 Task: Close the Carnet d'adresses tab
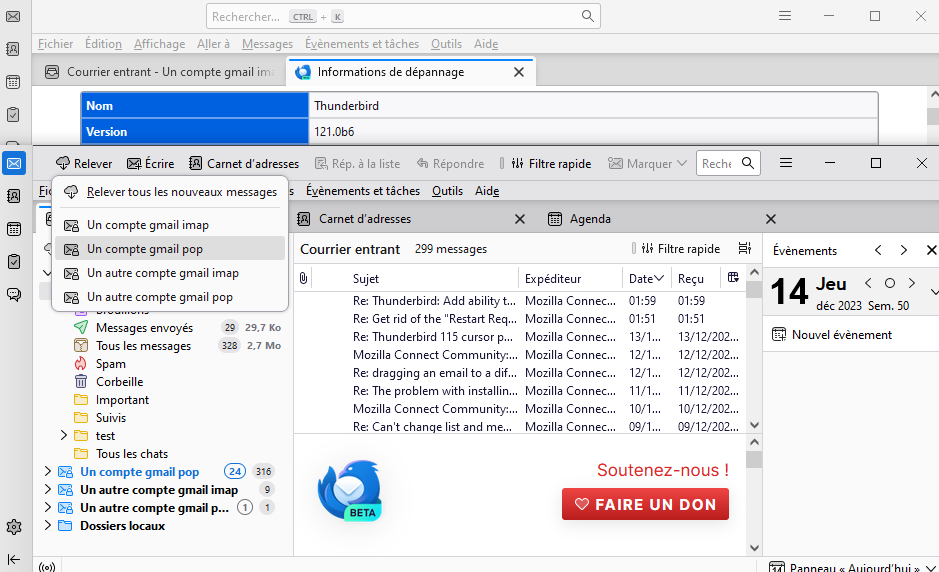coord(520,219)
